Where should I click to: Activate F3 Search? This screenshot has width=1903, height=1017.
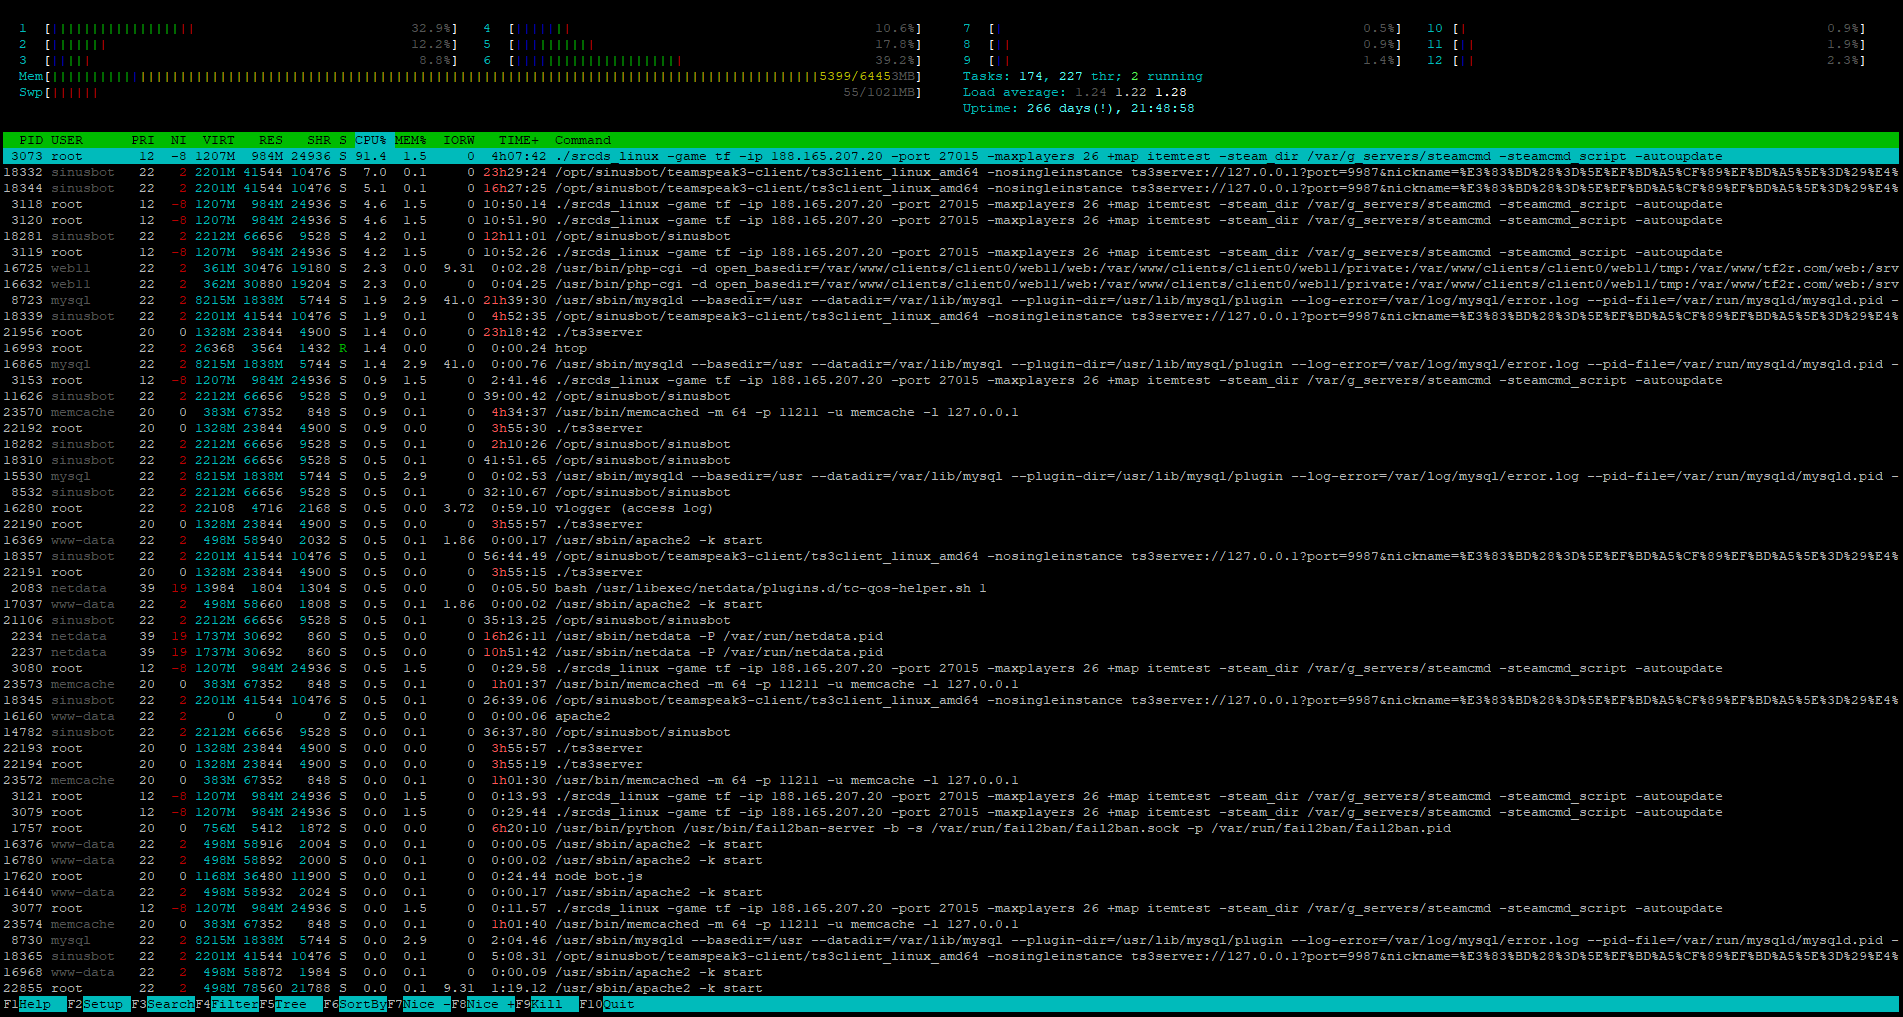click(163, 1004)
